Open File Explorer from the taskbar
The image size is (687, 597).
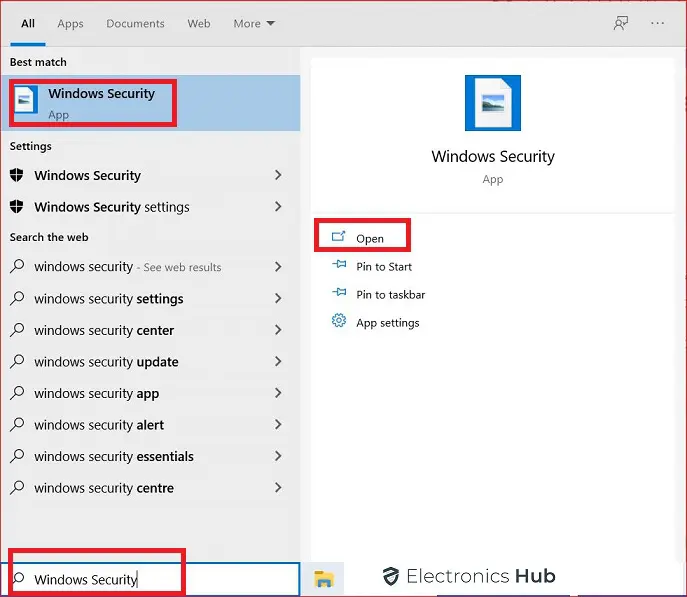pyautogui.click(x=324, y=579)
